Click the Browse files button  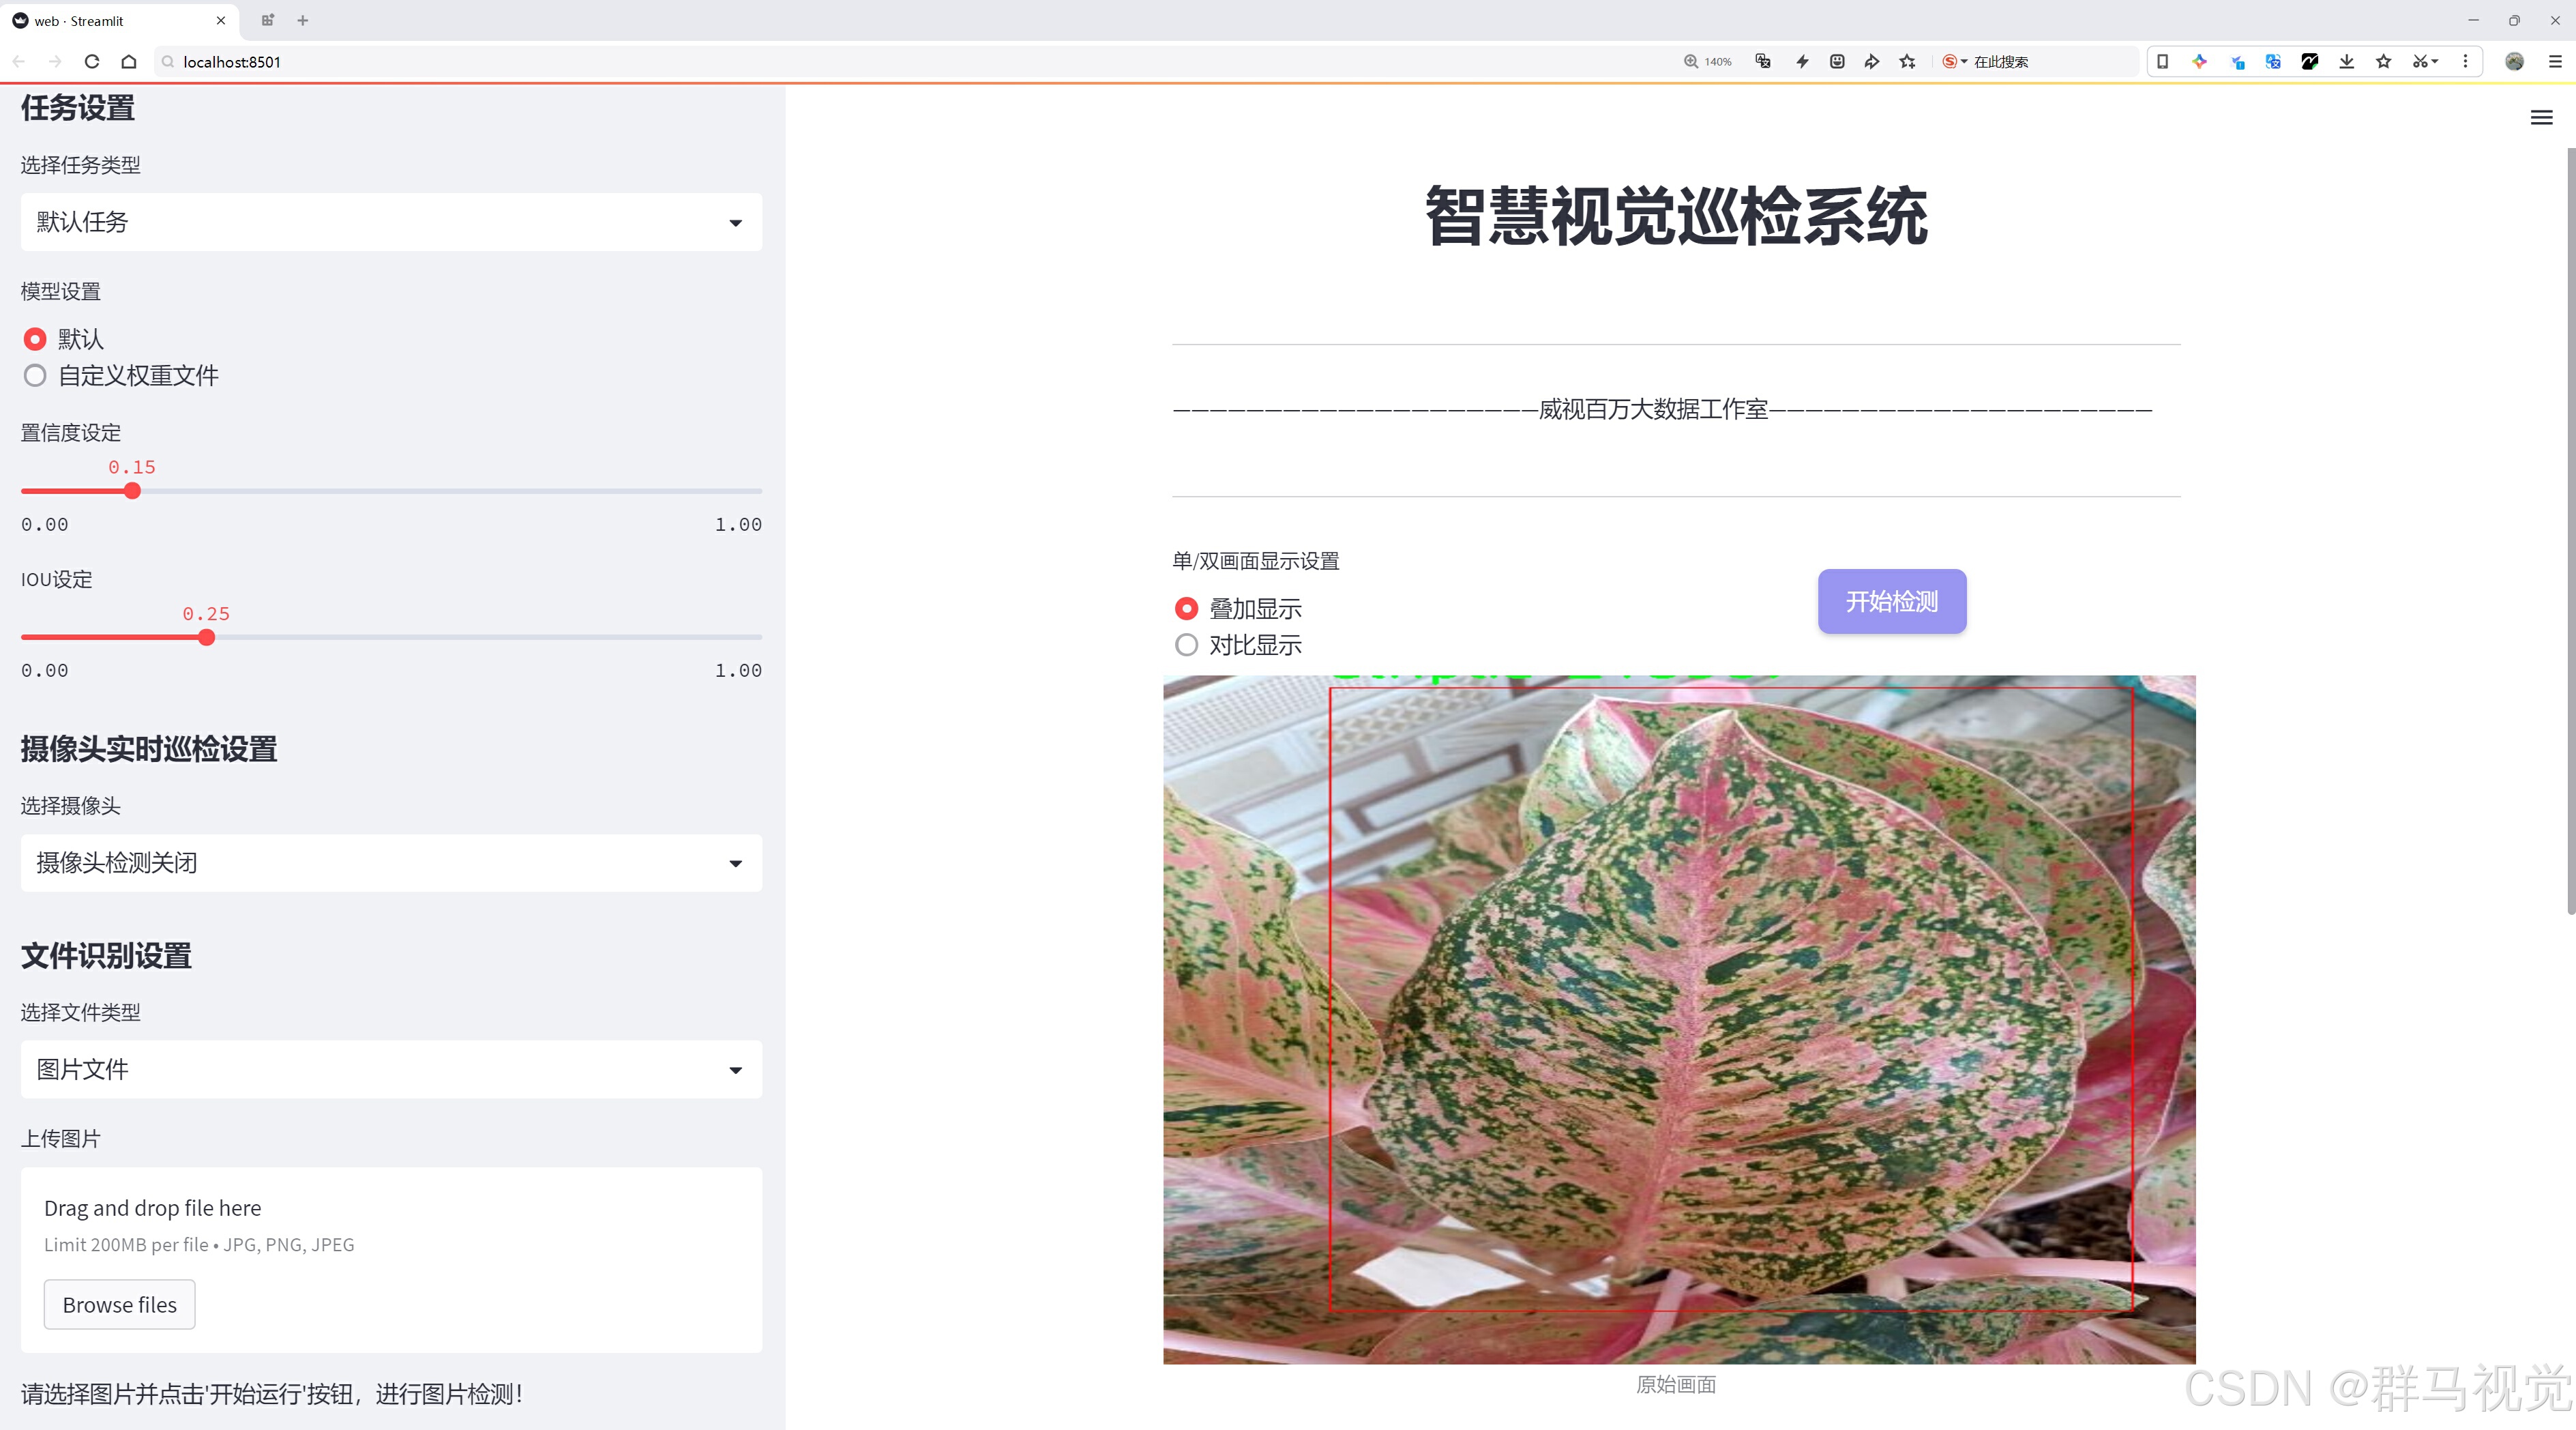coord(119,1304)
